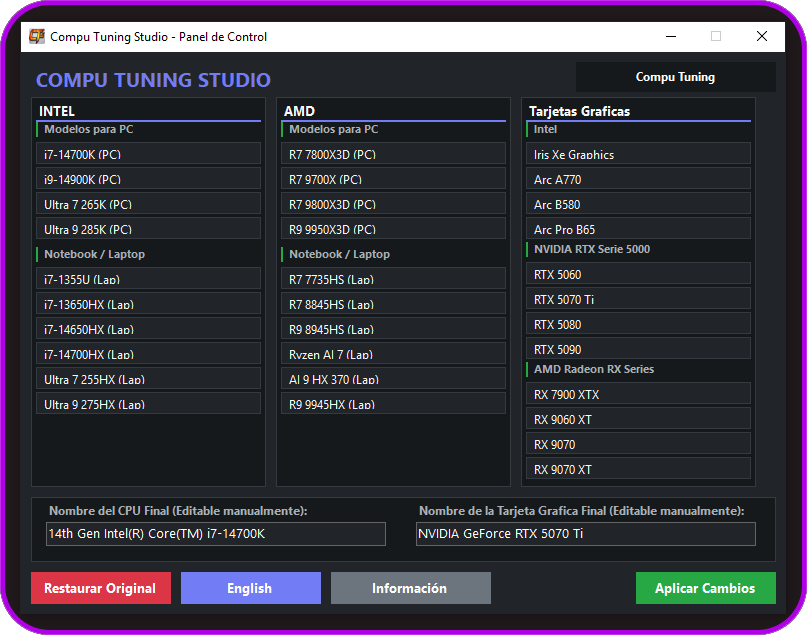Select RTX 5070 Ti graphics card
807x635 pixels.
click(638, 298)
